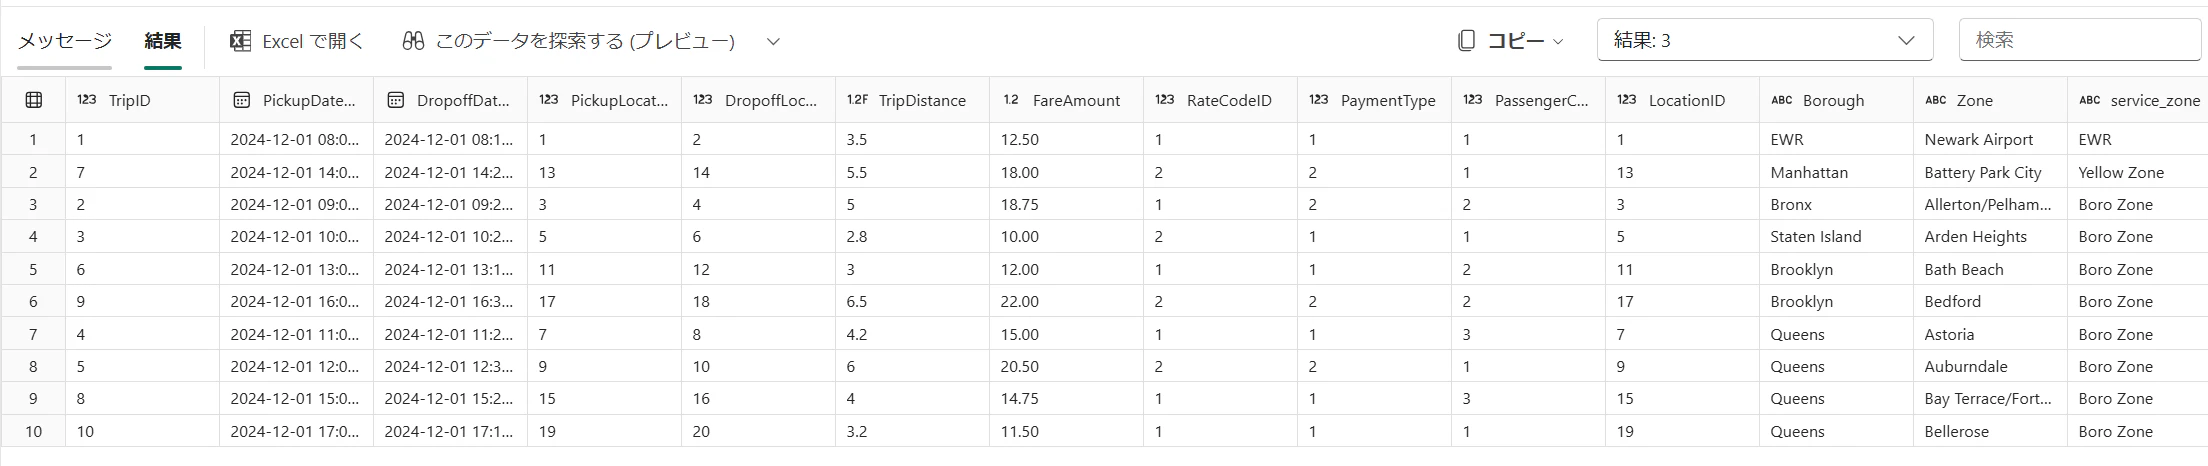Image resolution: width=2208 pixels, height=466 pixels.
Task: Click the Excel icon to open results
Action: pyautogui.click(x=240, y=41)
